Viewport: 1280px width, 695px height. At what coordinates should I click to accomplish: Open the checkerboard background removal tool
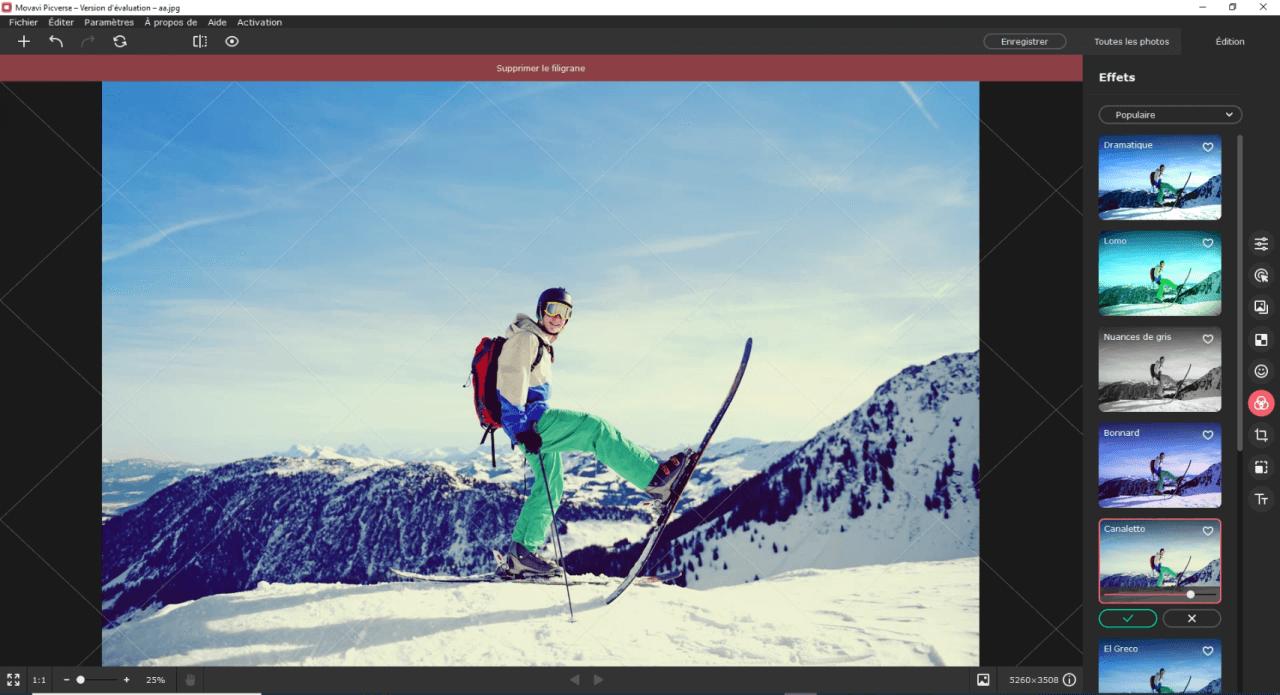point(1261,340)
